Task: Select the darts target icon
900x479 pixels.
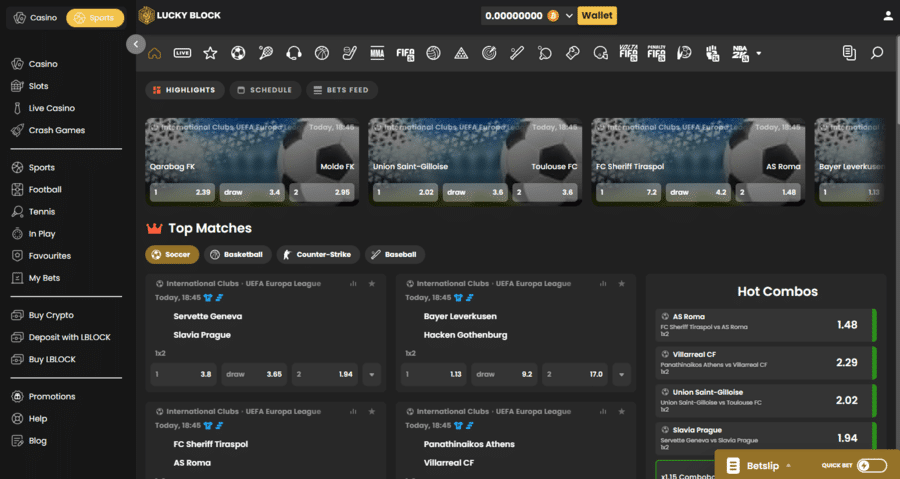Action: [489, 53]
